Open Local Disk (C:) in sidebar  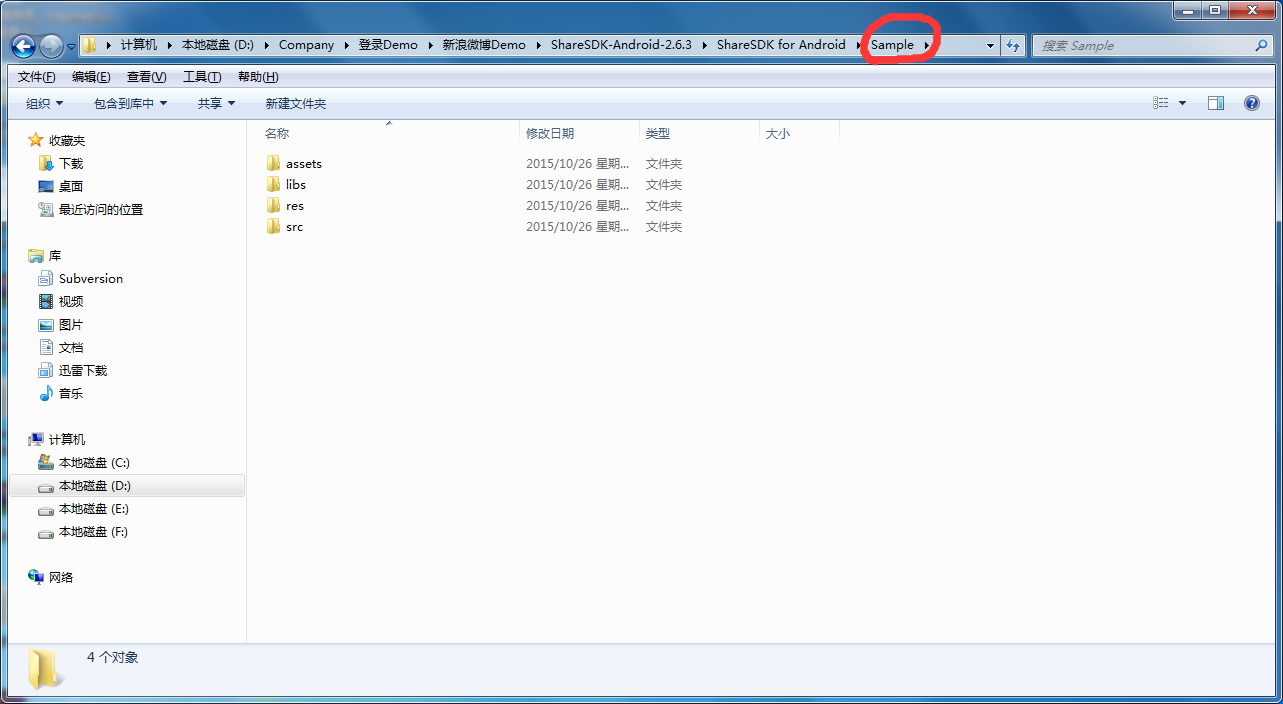click(x=84, y=462)
